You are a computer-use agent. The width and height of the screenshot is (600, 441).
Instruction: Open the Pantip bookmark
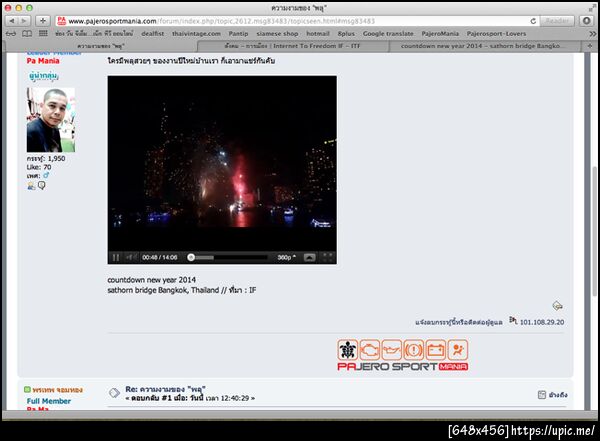pos(238,34)
